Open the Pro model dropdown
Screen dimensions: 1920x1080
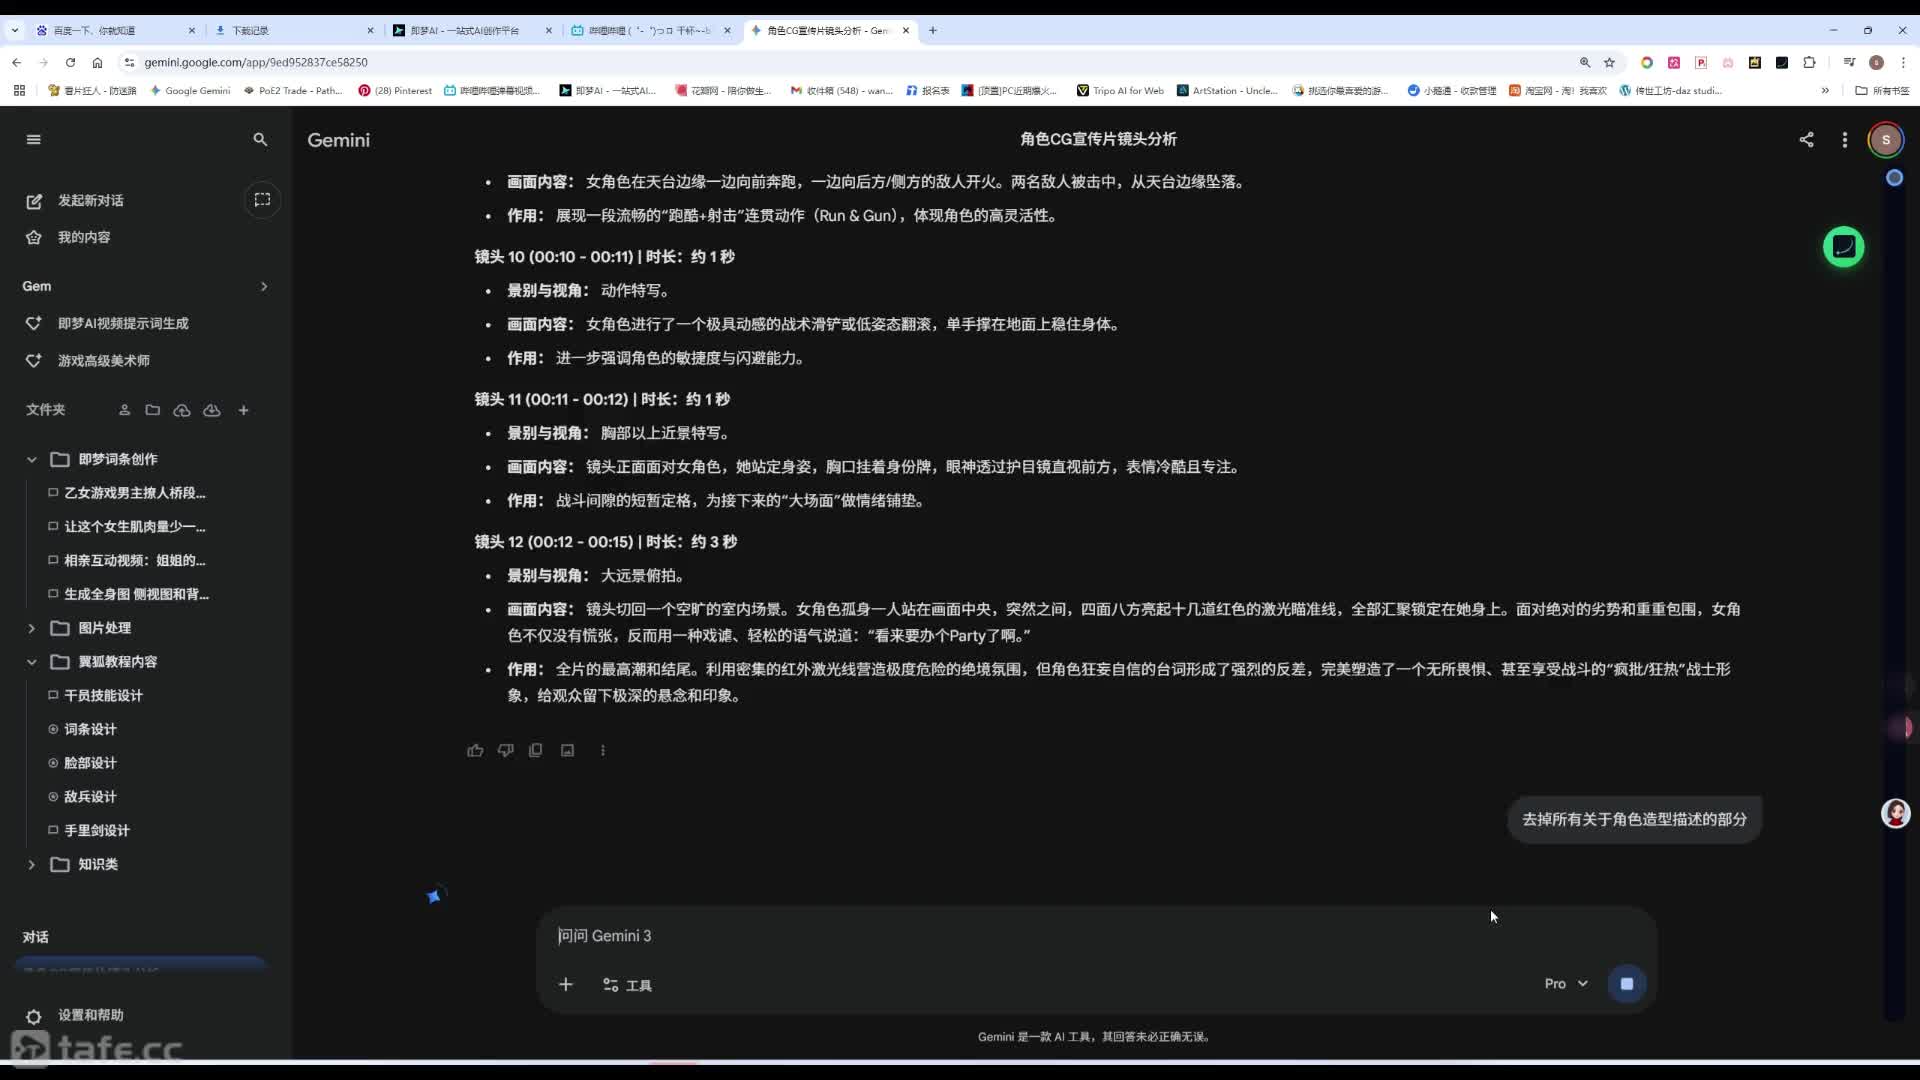[1566, 984]
